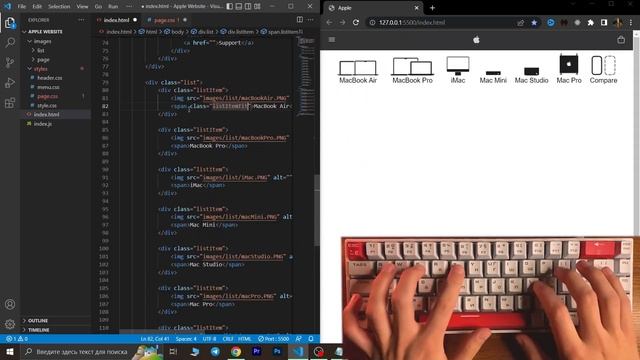The image size is (640, 360).
Task: Open the Source Control view in the activity bar
Action: pos(10,62)
